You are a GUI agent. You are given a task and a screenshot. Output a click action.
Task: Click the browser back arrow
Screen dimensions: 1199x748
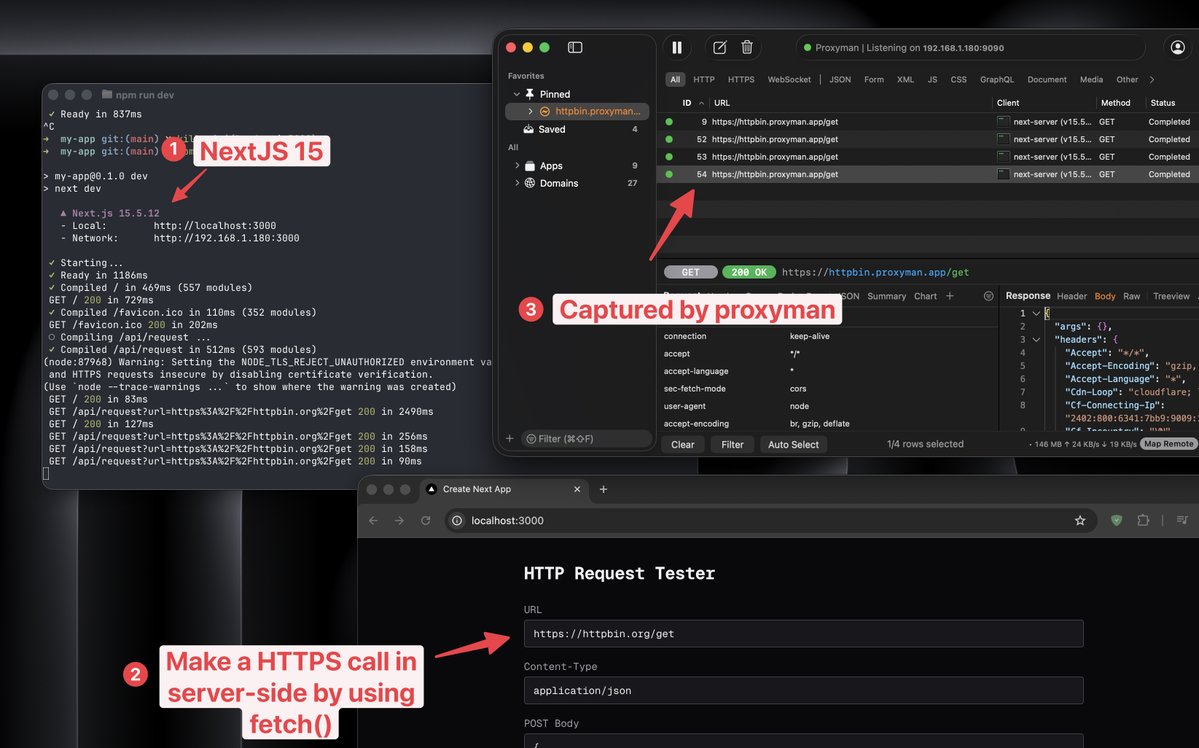coord(373,520)
